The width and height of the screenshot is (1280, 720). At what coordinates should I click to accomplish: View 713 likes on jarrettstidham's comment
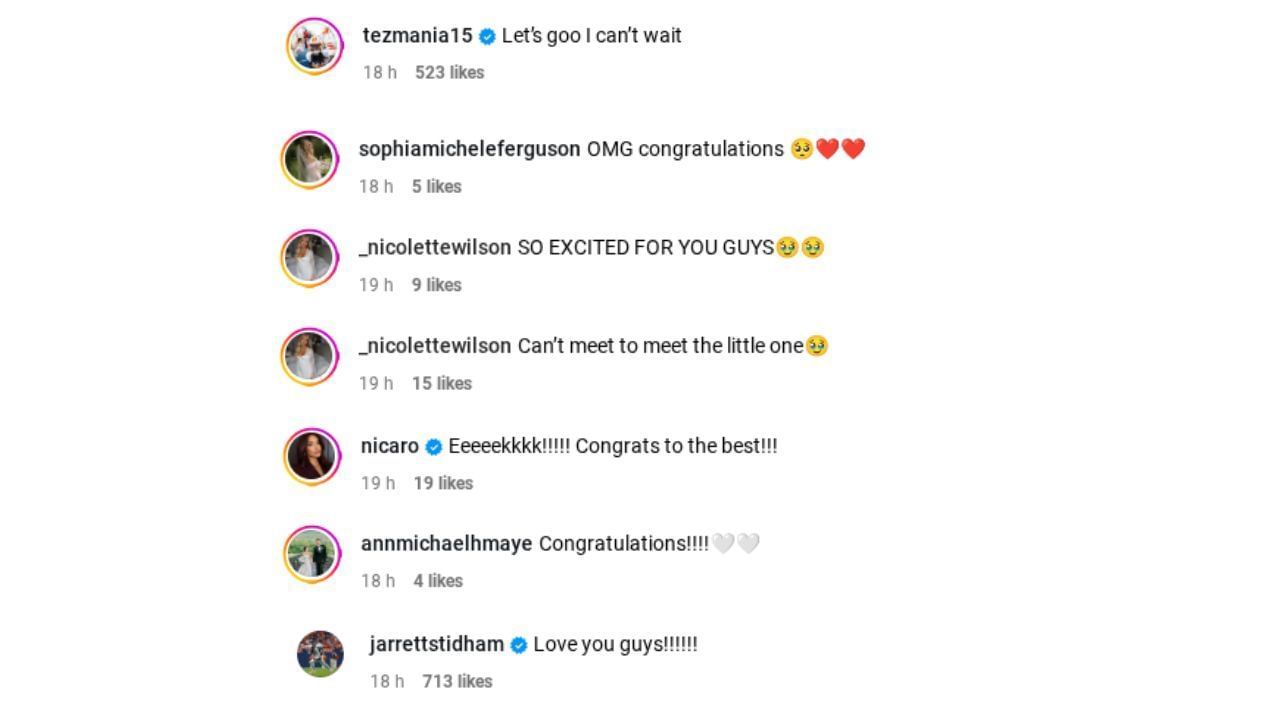pos(457,682)
